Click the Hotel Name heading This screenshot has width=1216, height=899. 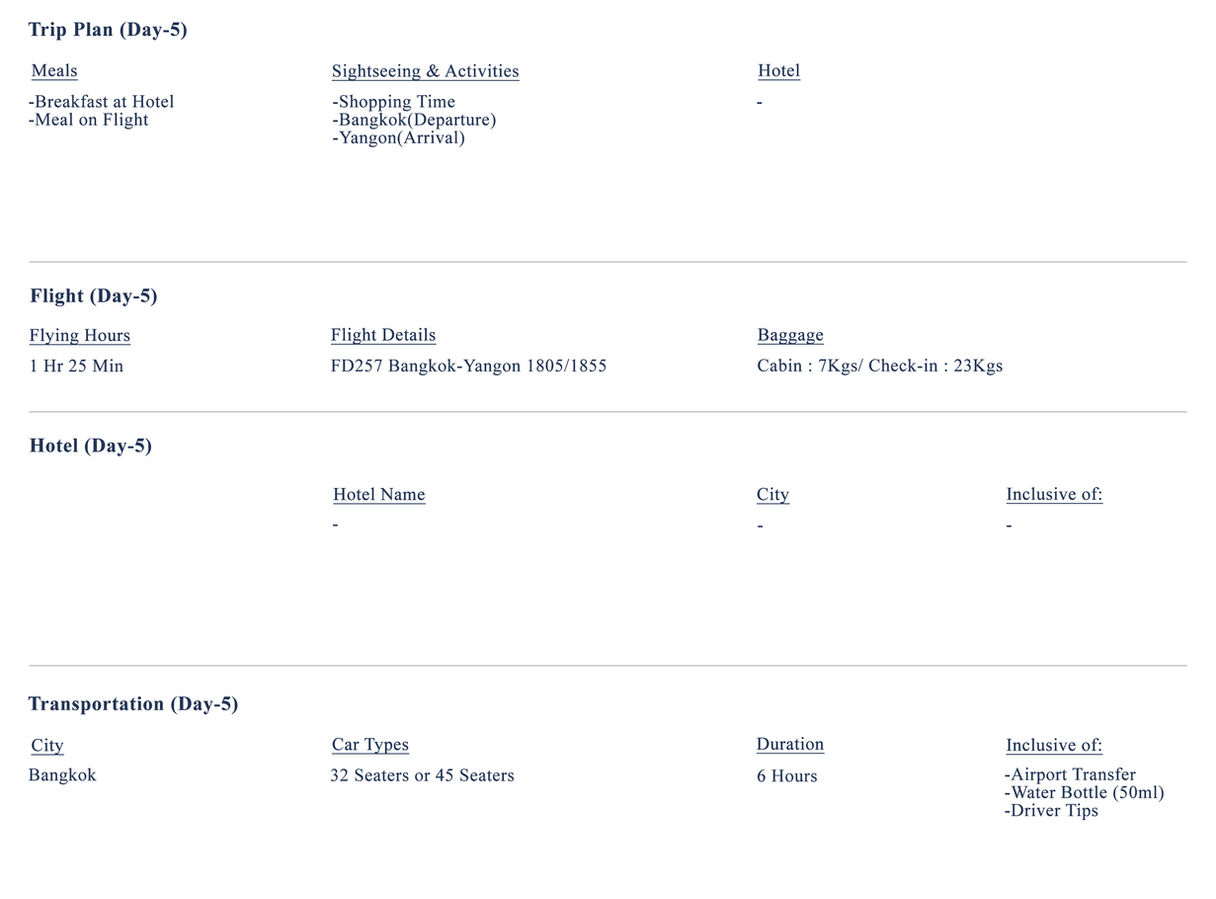(x=379, y=495)
